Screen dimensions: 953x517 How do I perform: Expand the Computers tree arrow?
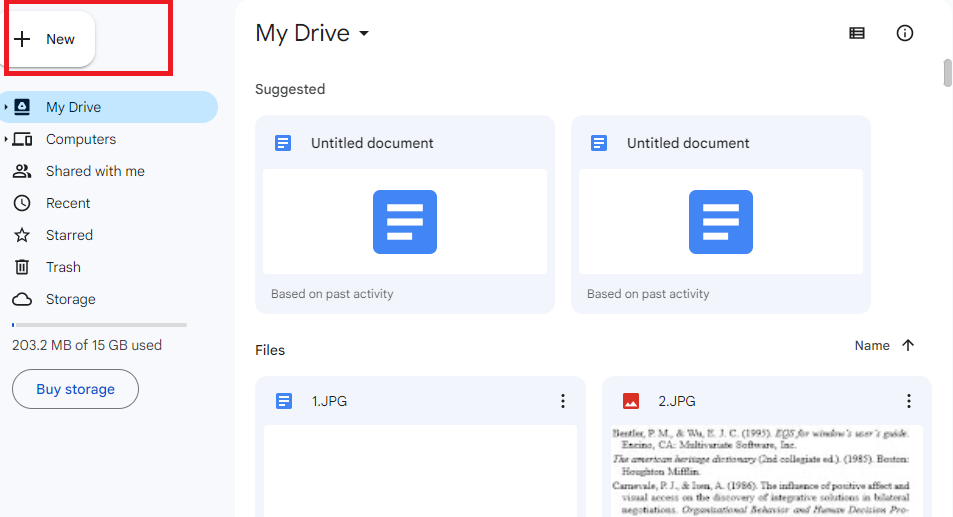[x=6, y=139]
